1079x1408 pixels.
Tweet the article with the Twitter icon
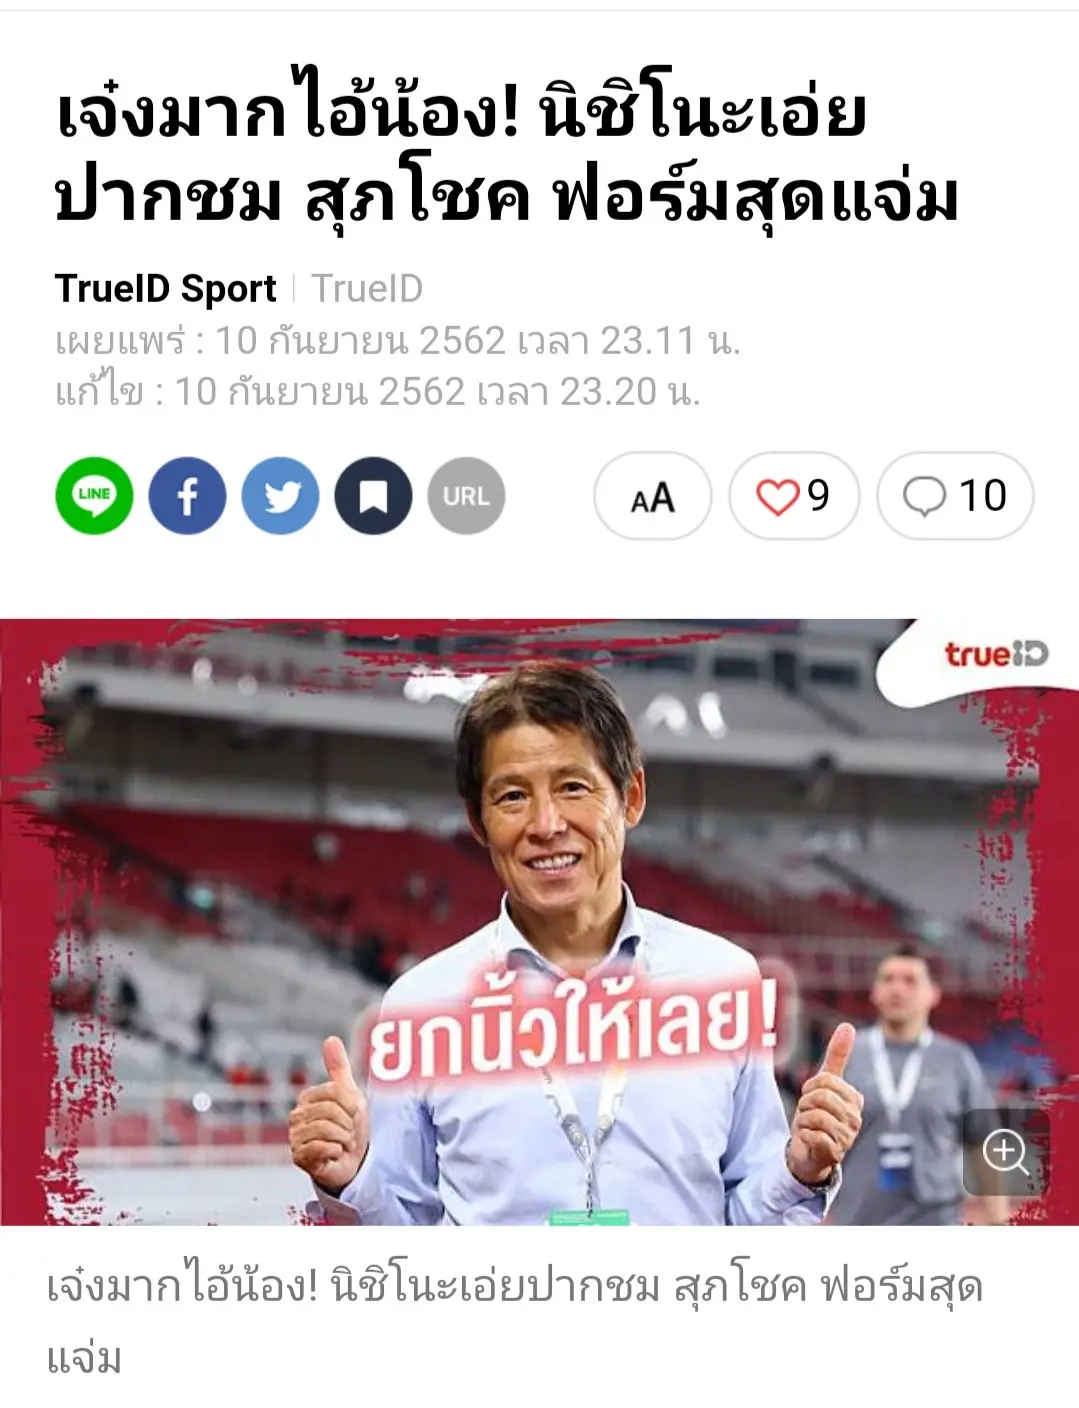click(281, 496)
